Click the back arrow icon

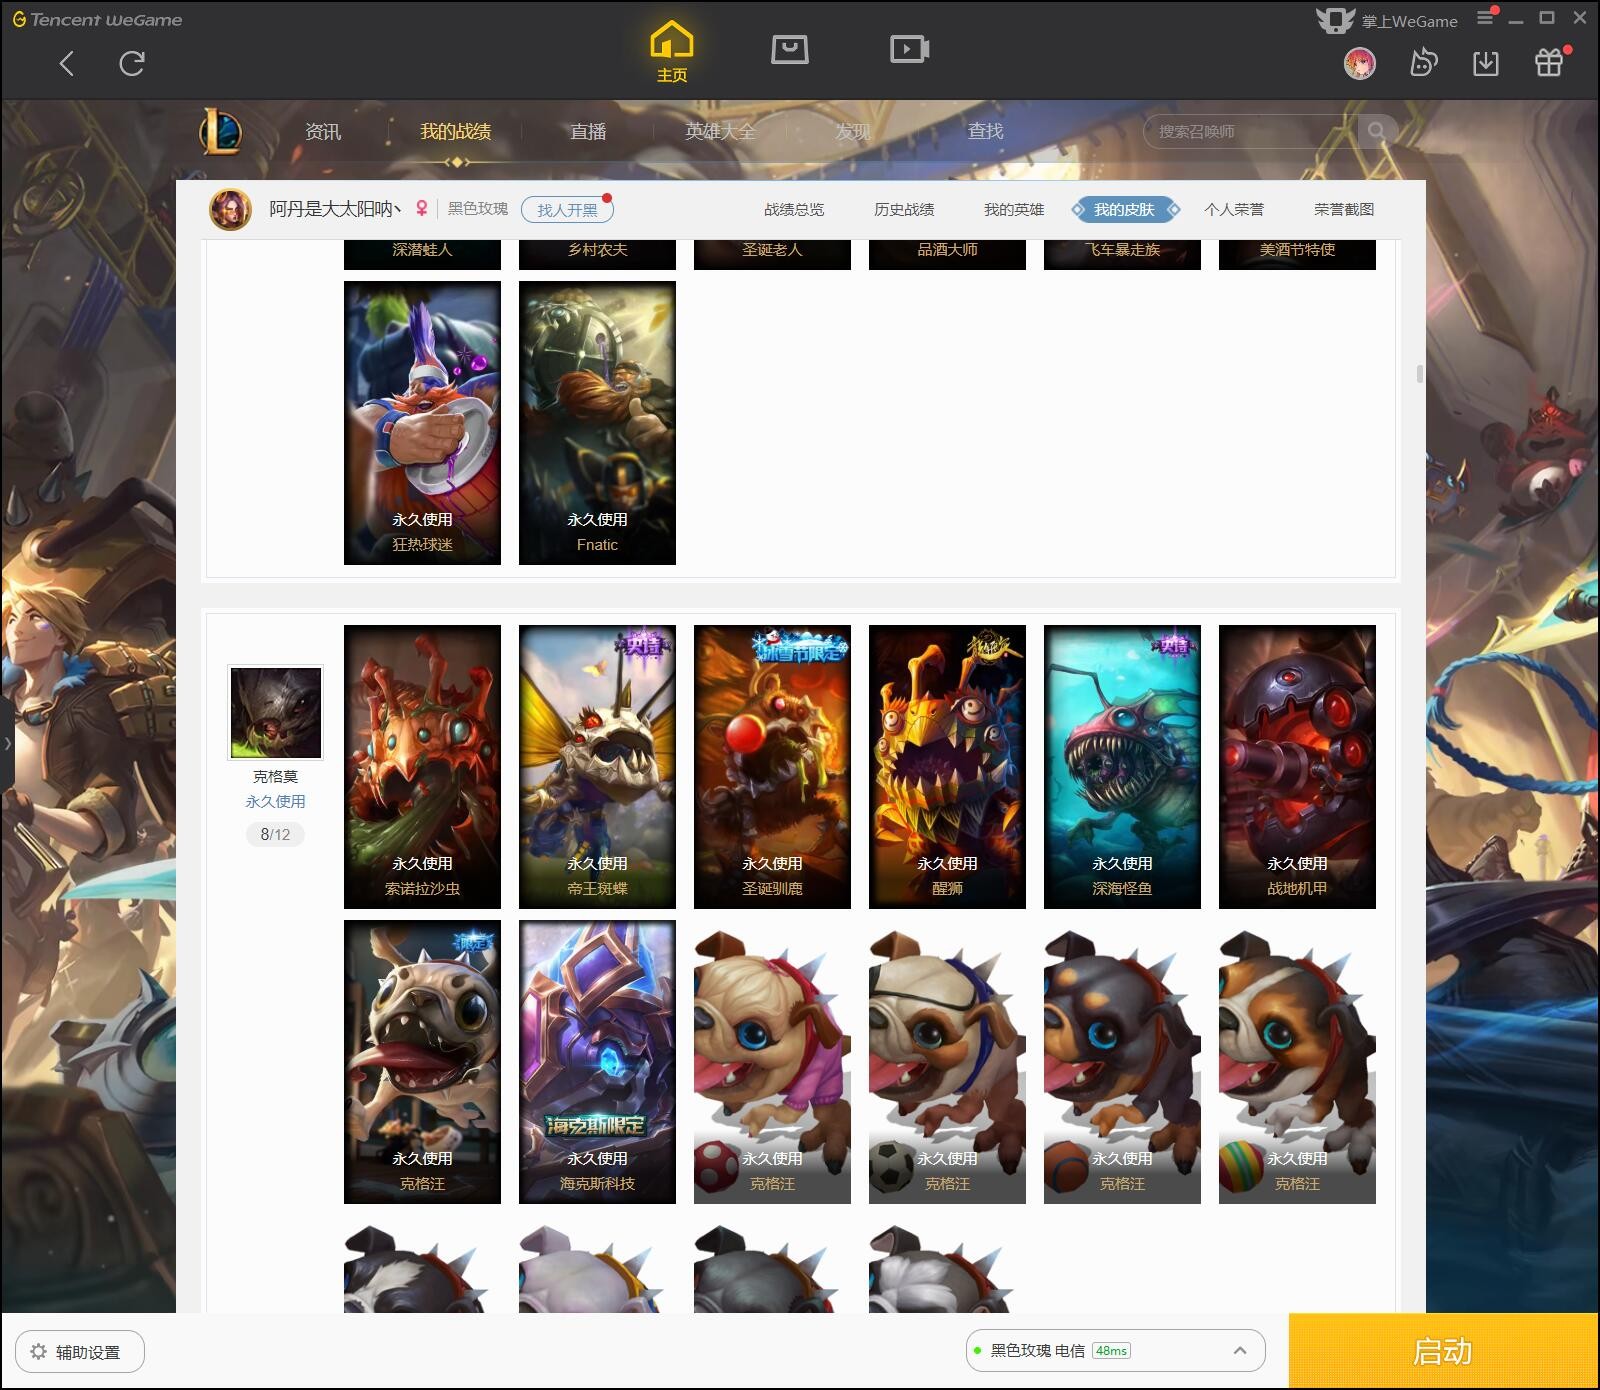[x=67, y=64]
